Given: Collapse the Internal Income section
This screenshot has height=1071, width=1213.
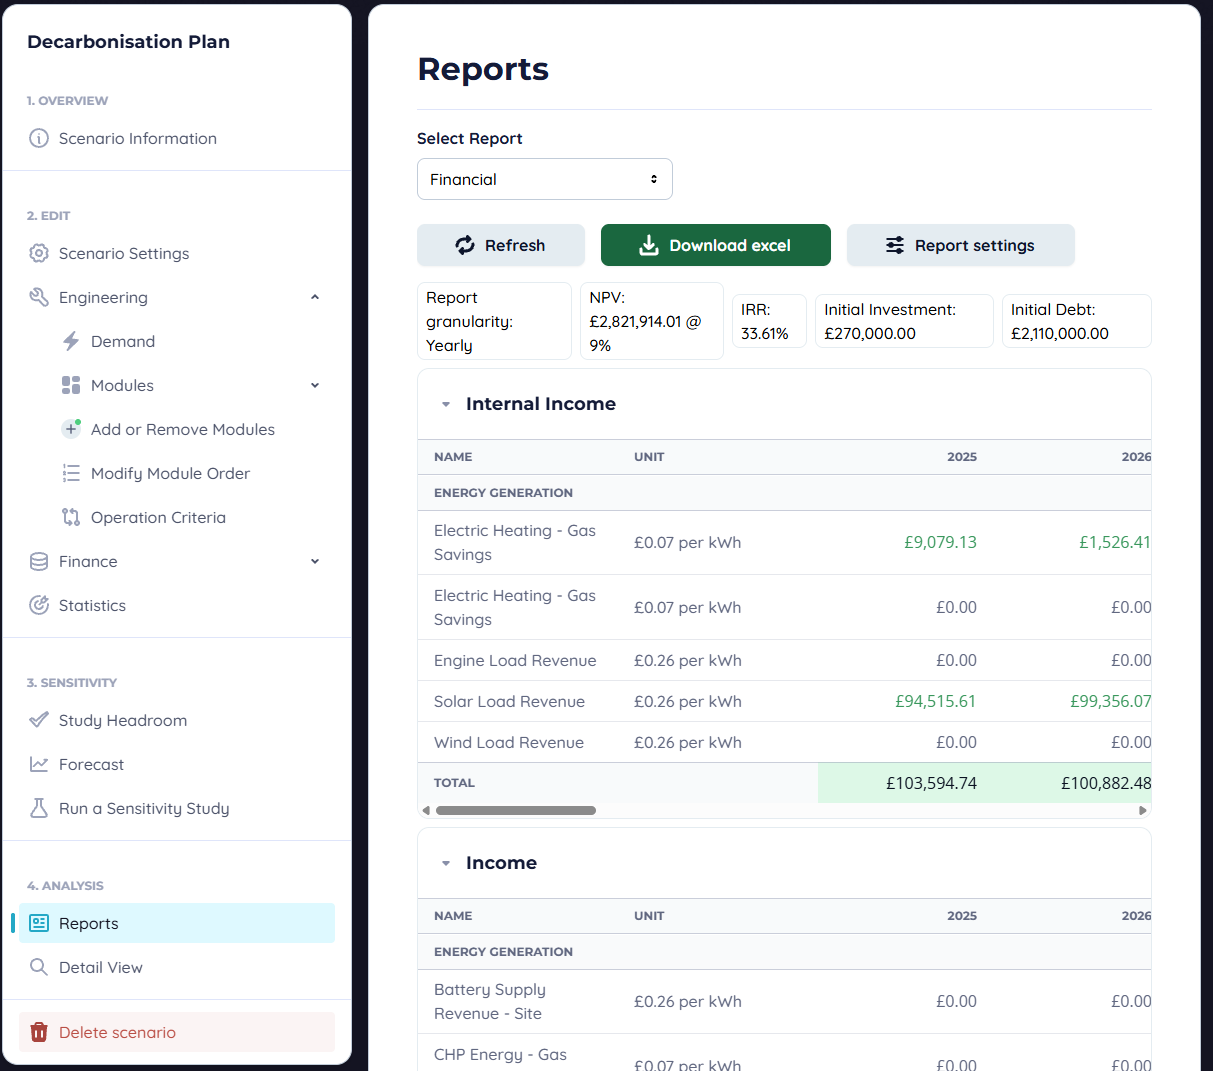Looking at the screenshot, I should 446,405.
